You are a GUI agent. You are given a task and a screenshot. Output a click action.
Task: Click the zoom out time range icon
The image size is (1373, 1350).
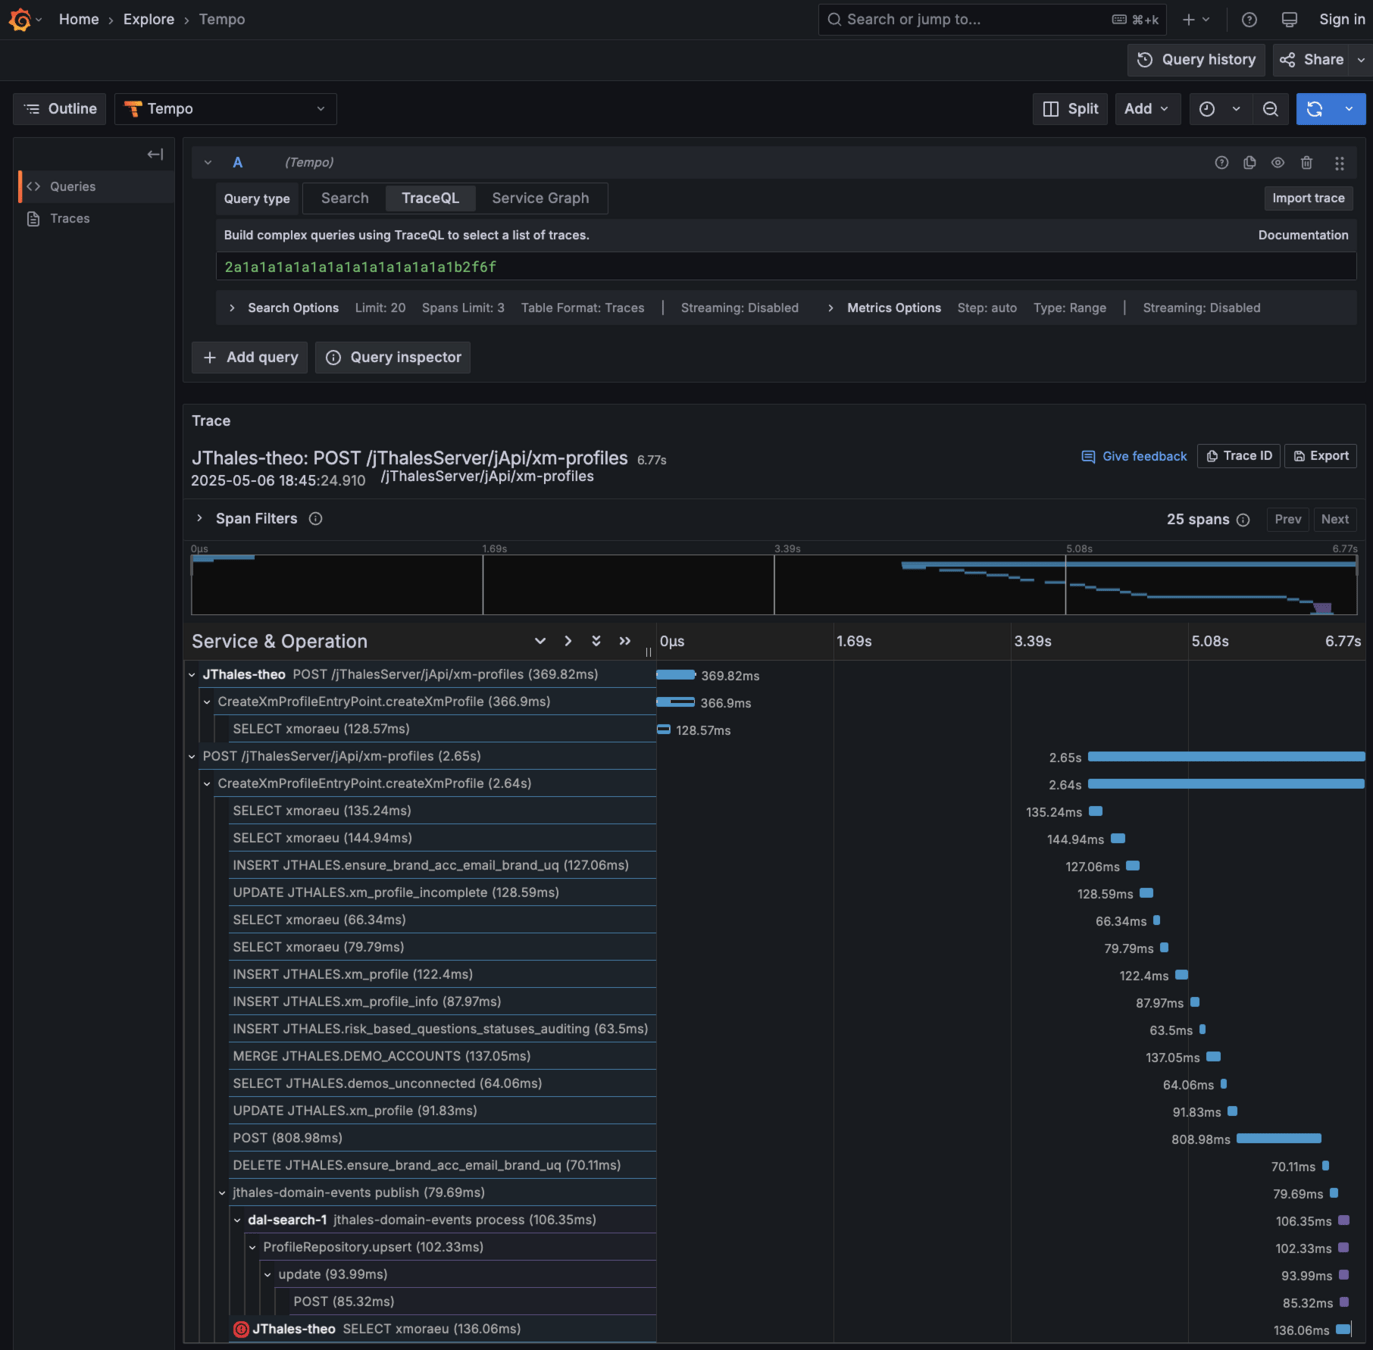pos(1270,109)
